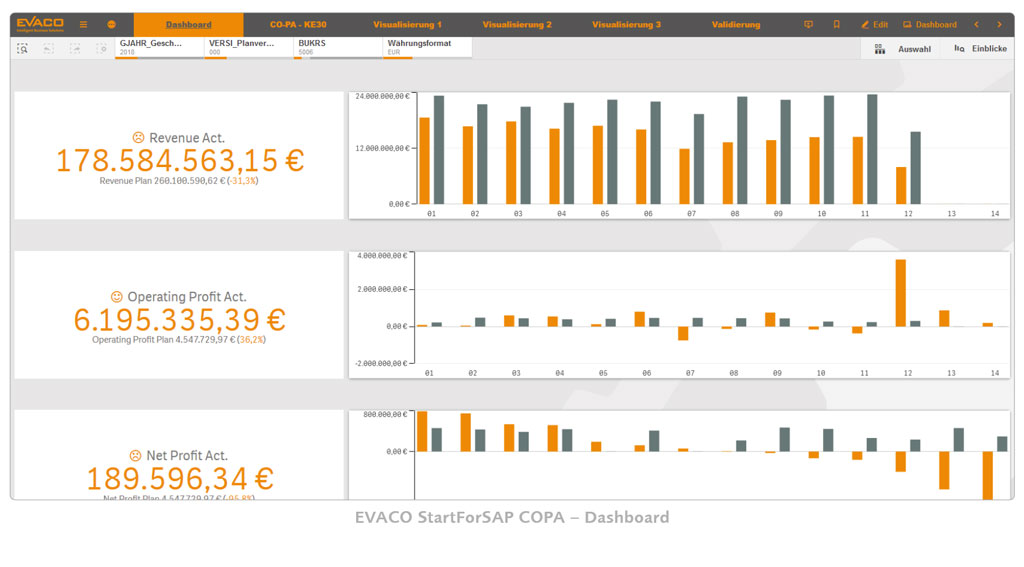Go to previous sheet arrow

tap(976, 24)
